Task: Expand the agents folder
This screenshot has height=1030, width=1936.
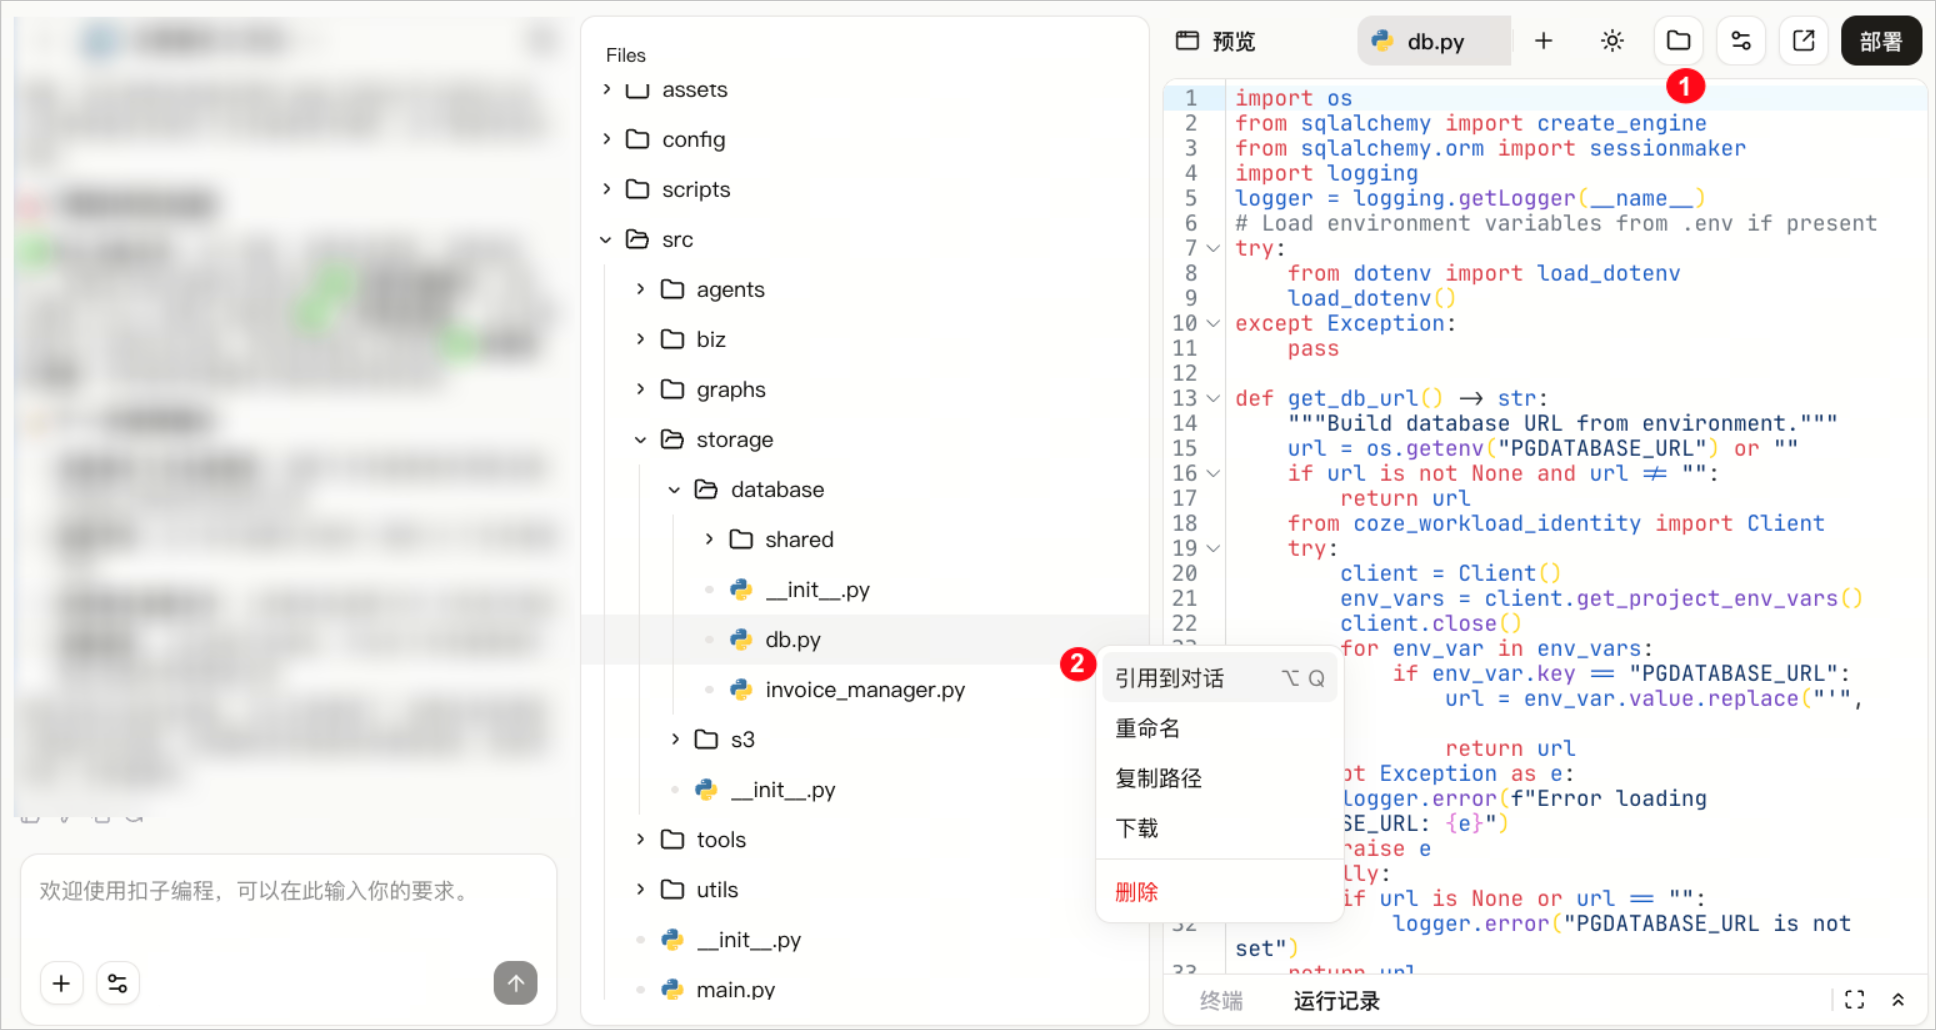Action: (x=640, y=289)
